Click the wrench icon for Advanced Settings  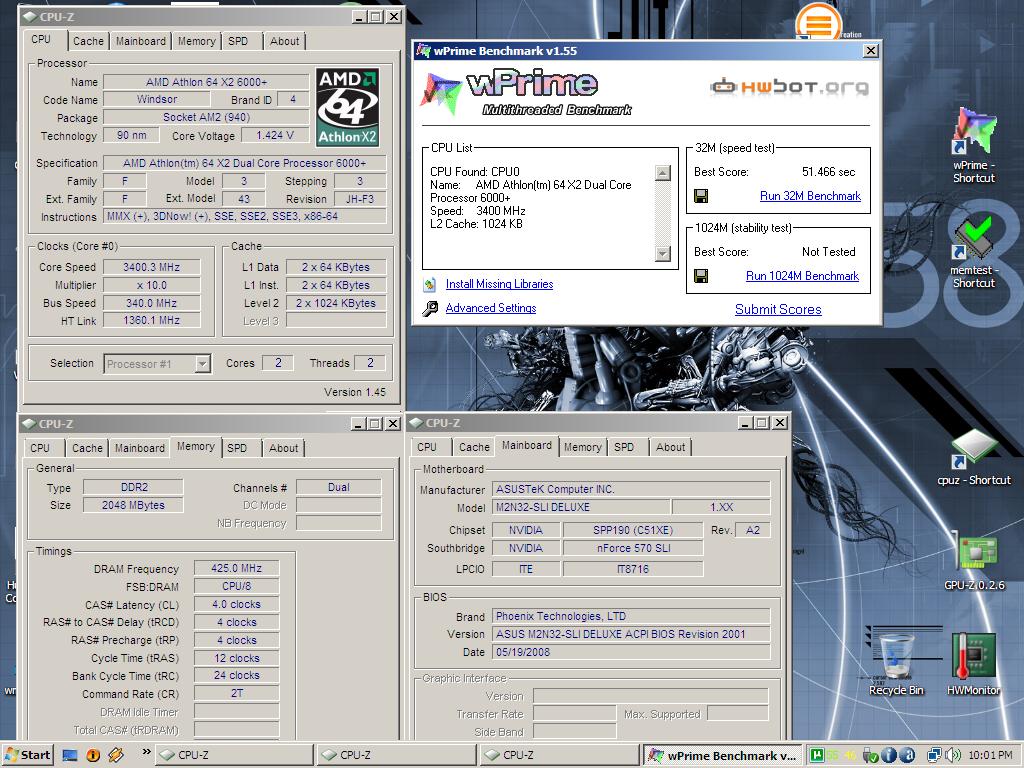tap(430, 308)
